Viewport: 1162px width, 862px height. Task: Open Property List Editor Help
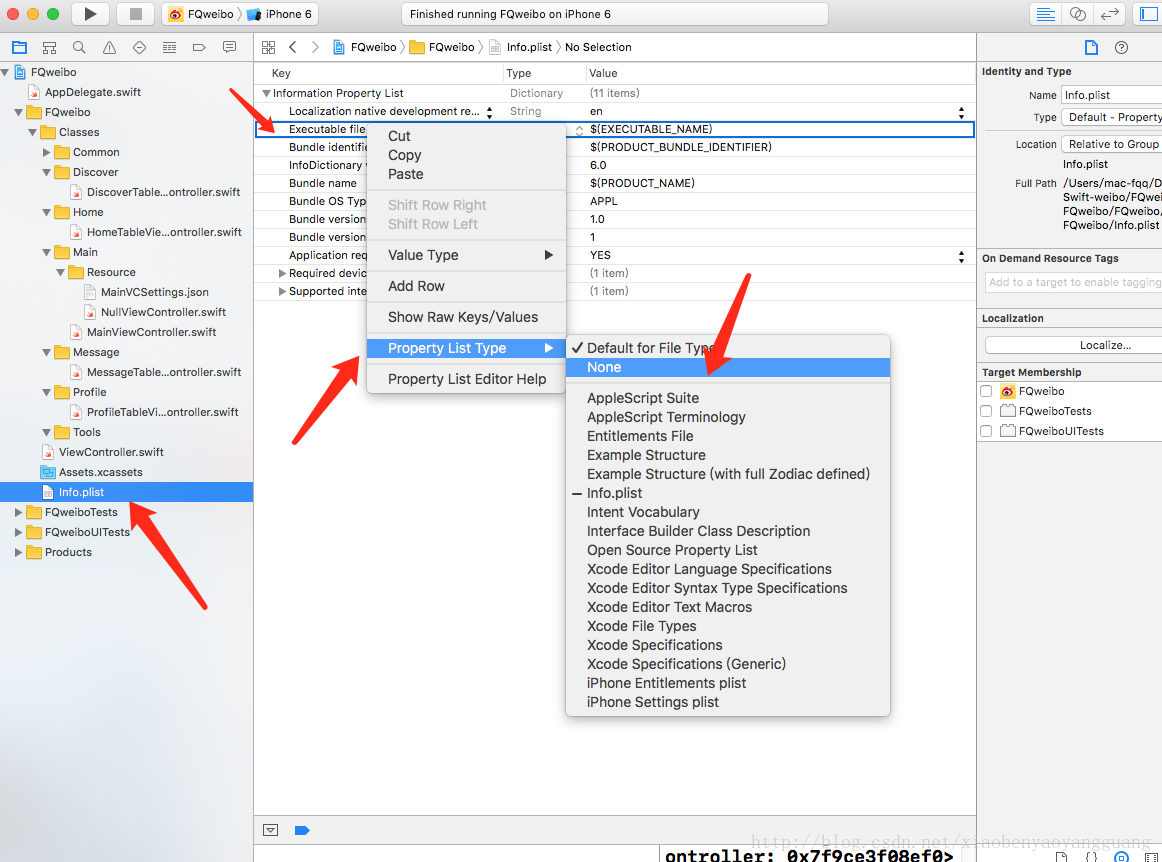pyautogui.click(x=467, y=379)
